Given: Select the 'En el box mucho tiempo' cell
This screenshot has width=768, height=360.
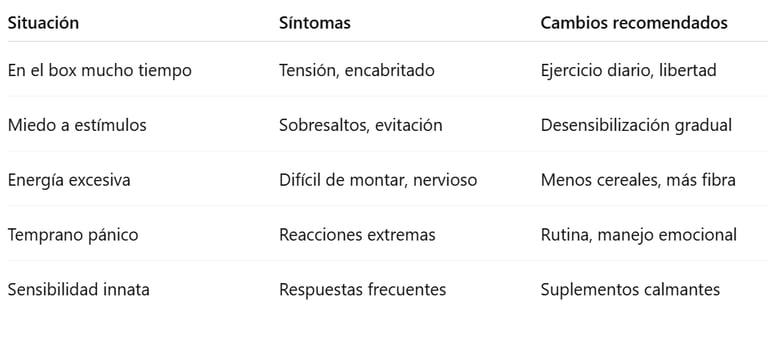Looking at the screenshot, I should pos(99,71).
